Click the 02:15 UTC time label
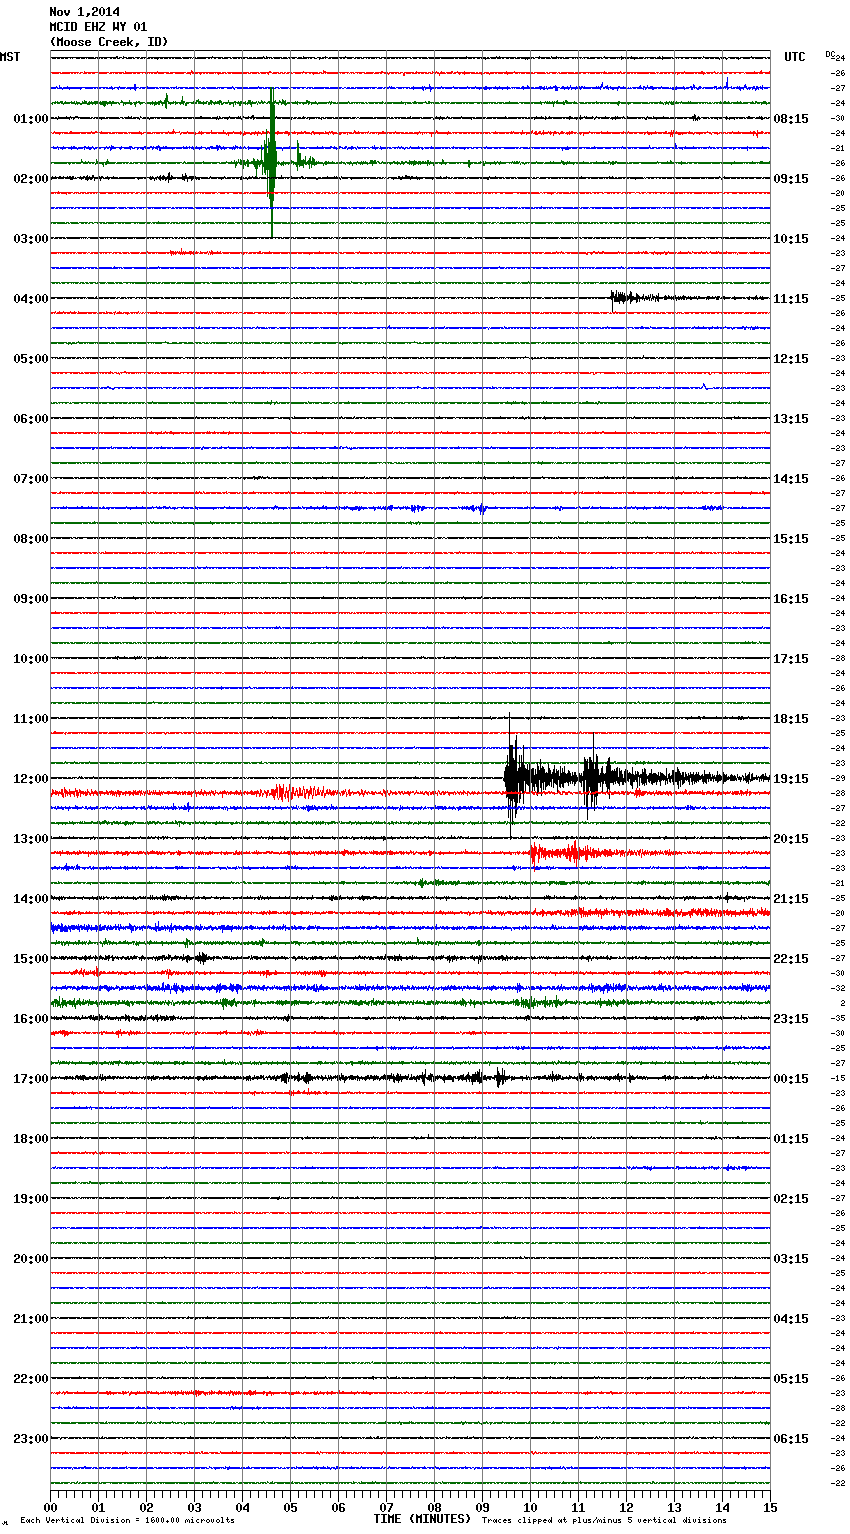This screenshot has width=850, height=1534. 791,1198
